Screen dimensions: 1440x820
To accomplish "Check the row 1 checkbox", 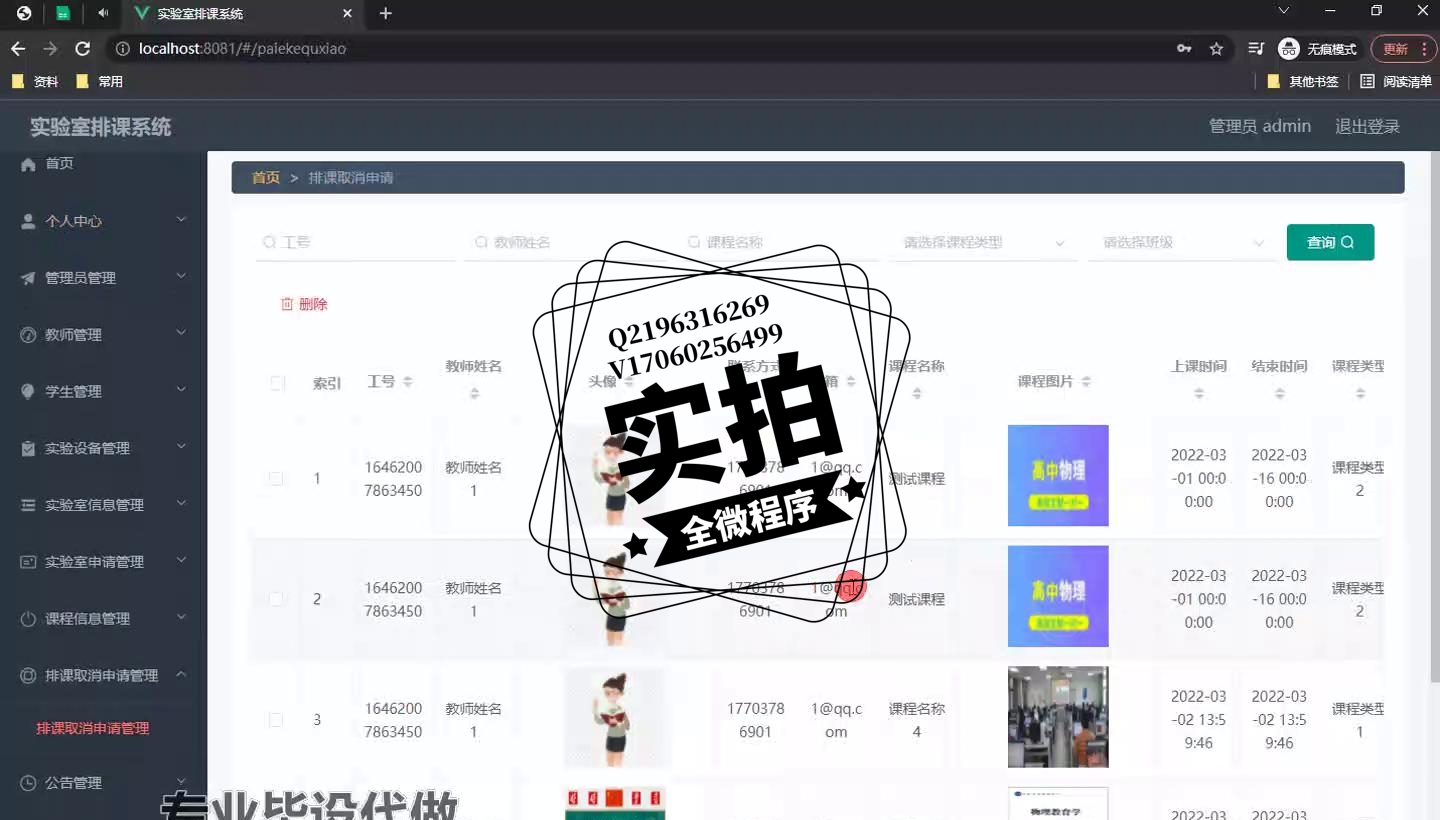I will [276, 479].
